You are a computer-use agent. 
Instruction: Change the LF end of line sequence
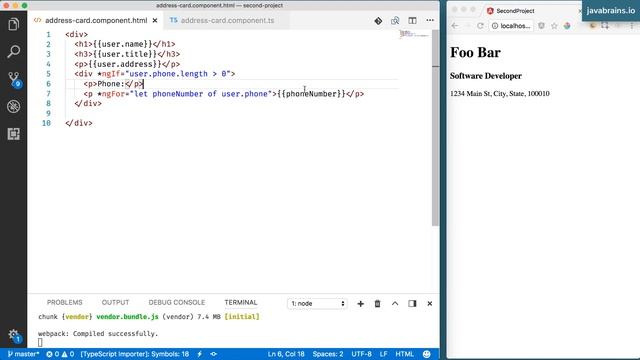click(x=383, y=354)
